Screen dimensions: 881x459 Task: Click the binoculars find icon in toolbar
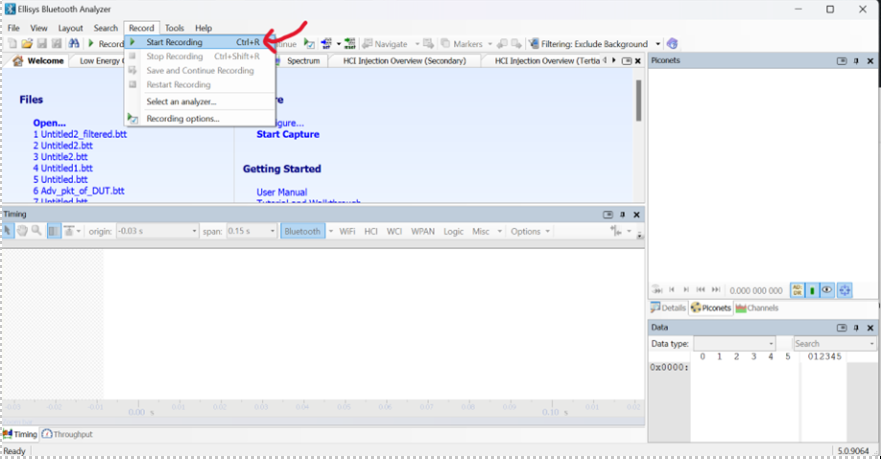74,44
